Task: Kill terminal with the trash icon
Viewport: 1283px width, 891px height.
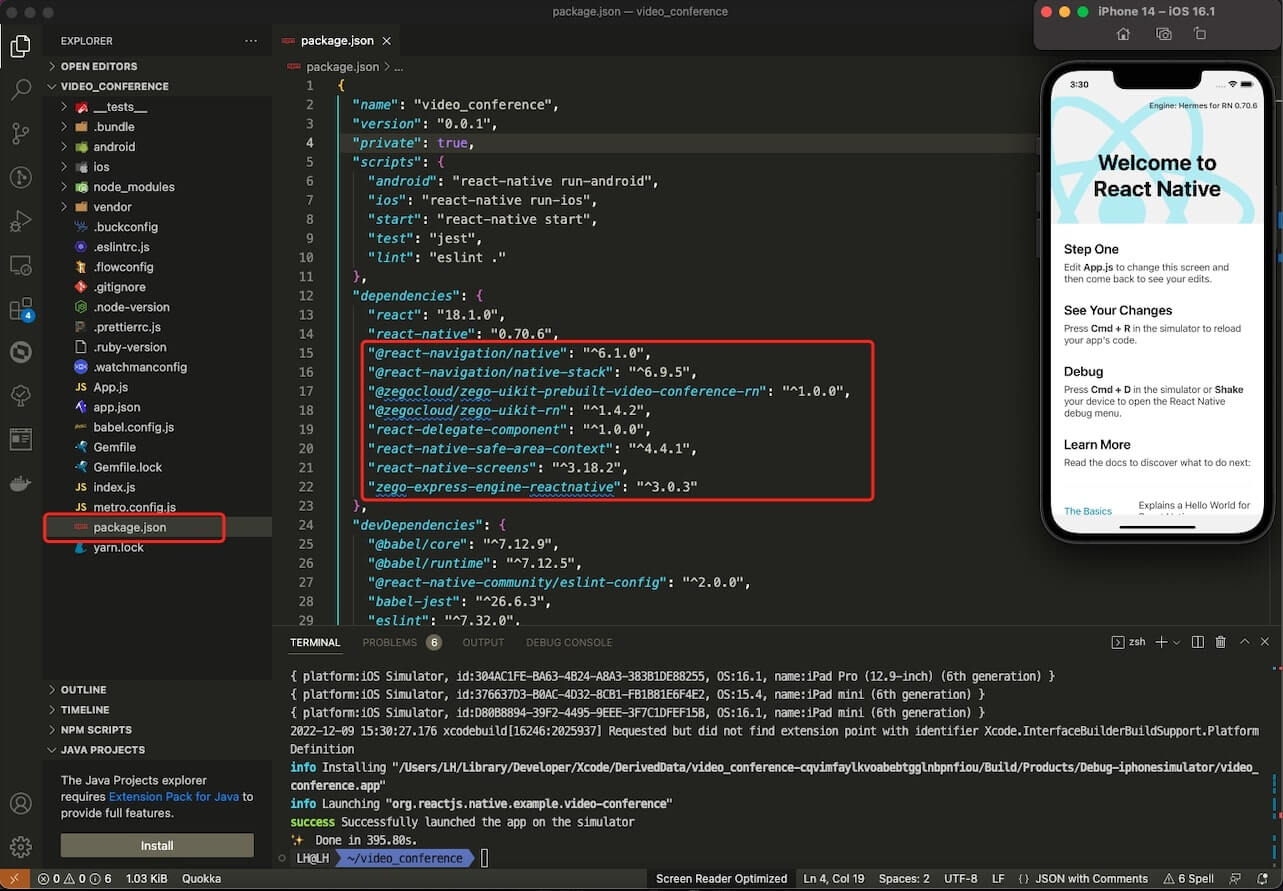Action: (1221, 642)
